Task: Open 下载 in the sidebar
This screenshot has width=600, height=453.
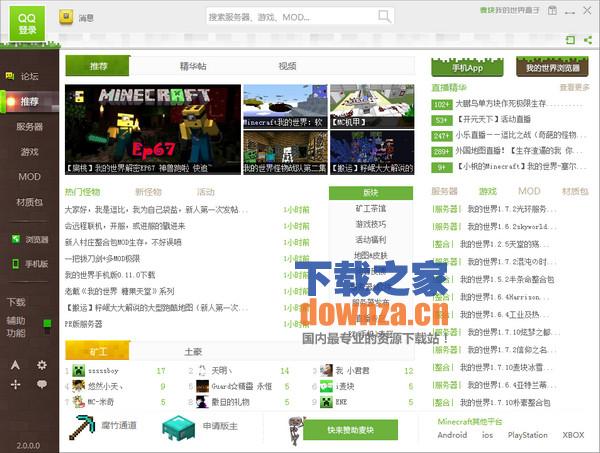Action: (16, 302)
